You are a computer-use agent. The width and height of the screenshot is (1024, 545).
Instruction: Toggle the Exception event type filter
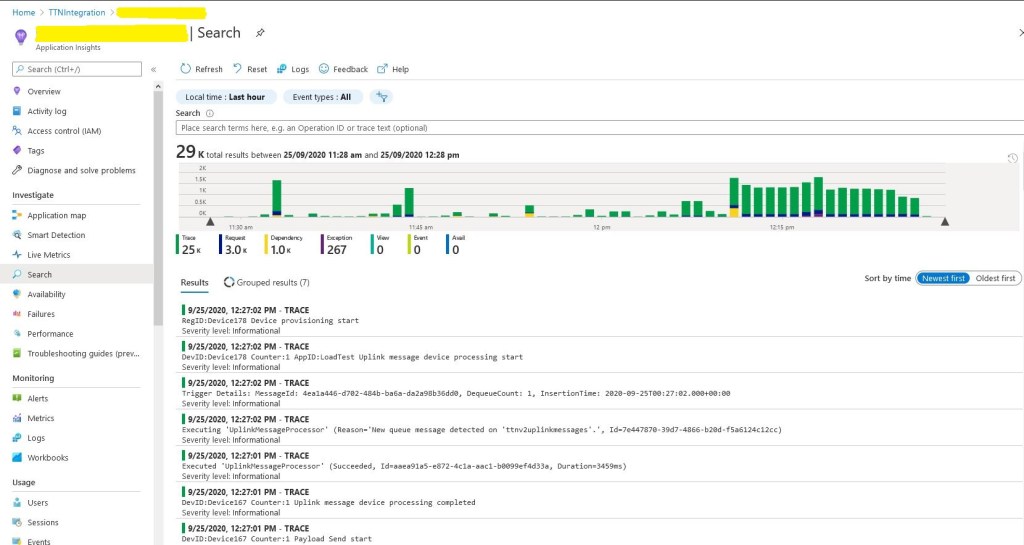335,245
